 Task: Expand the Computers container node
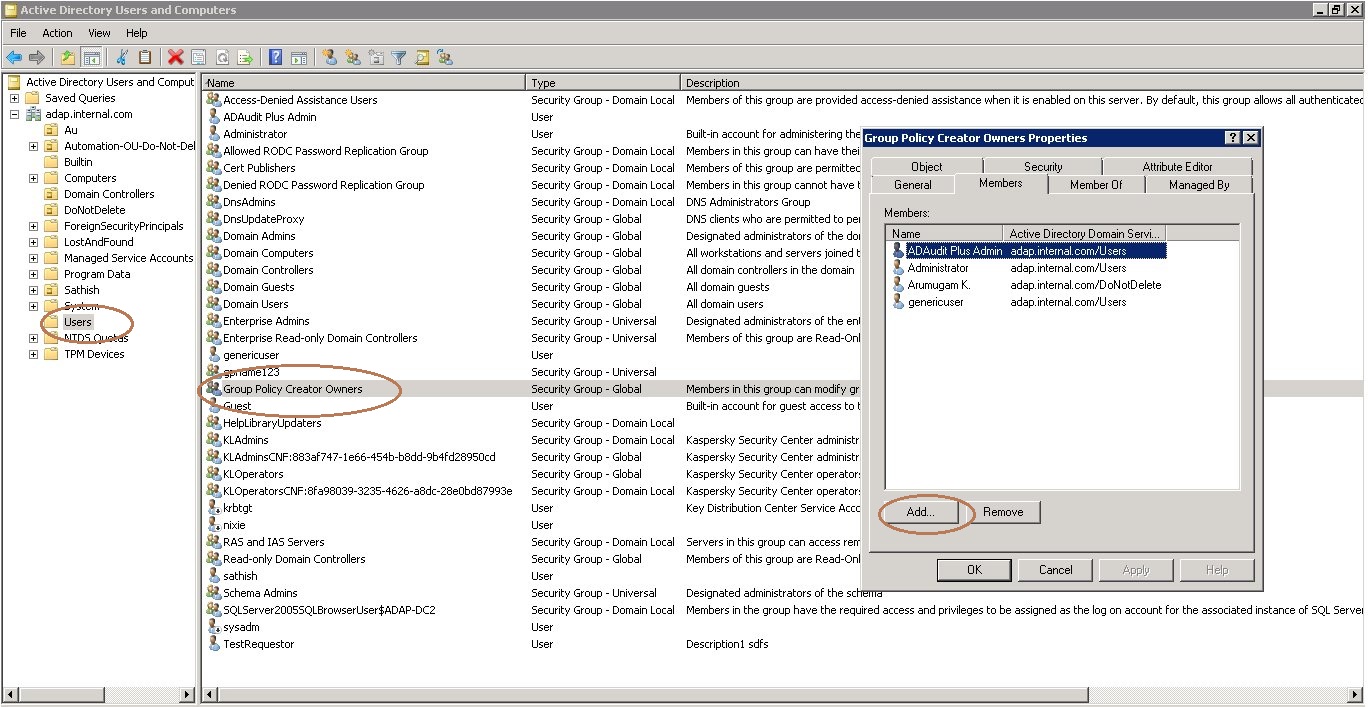click(34, 178)
